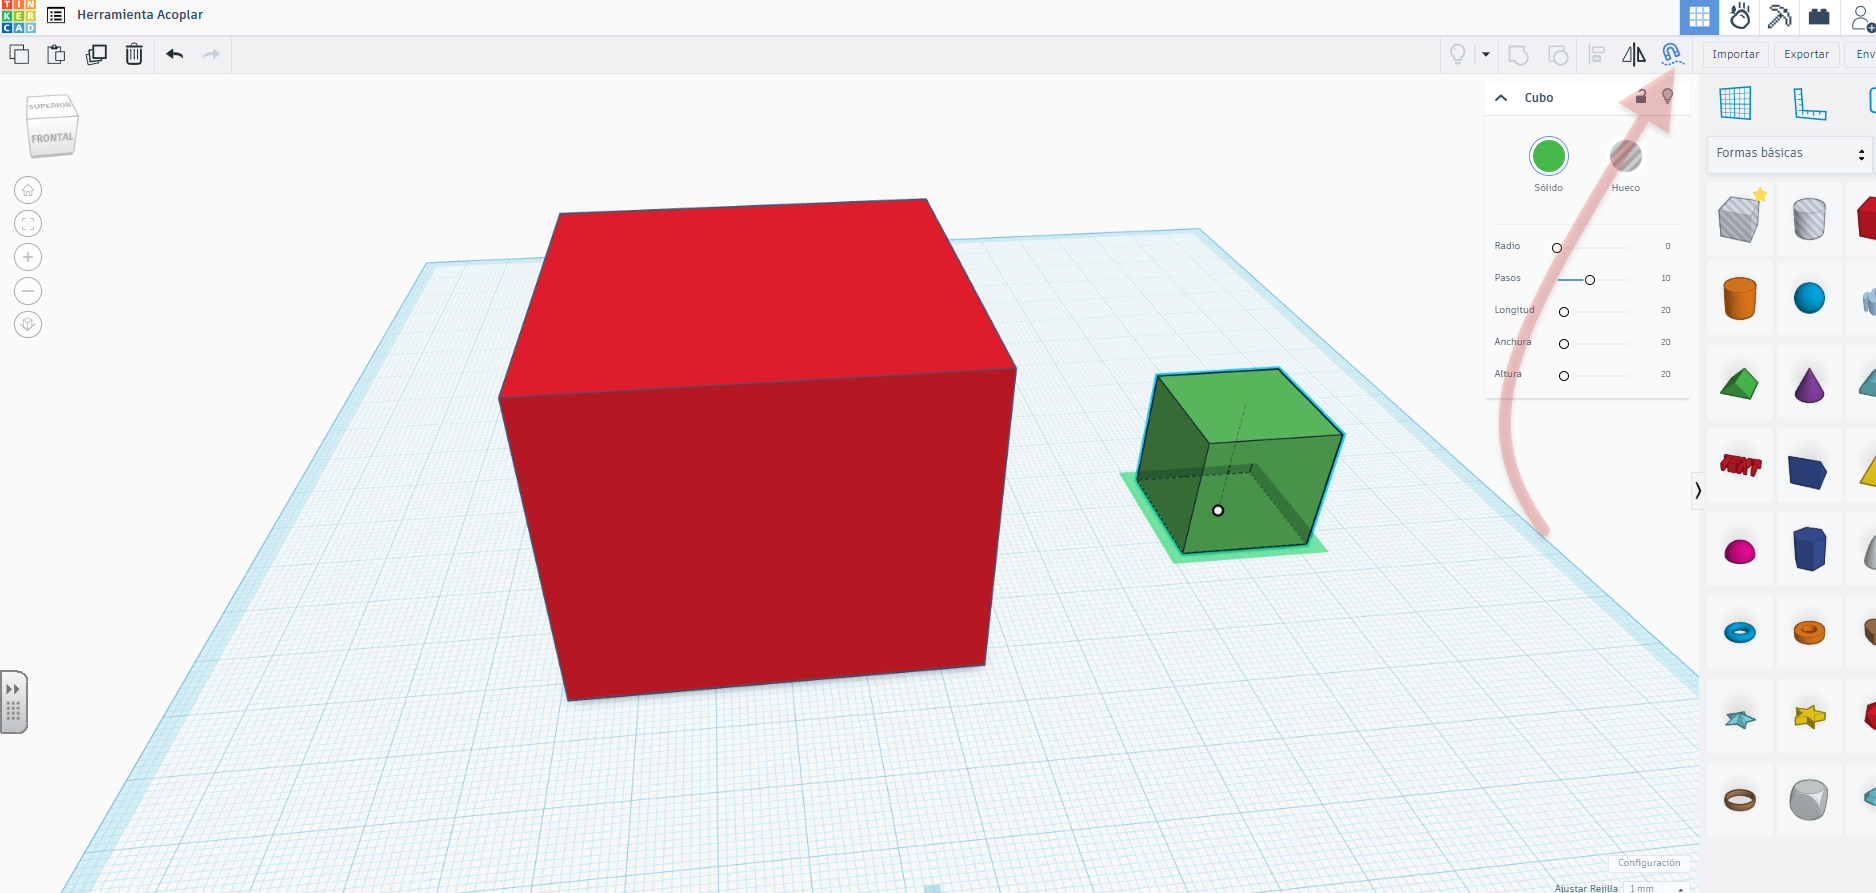This screenshot has height=893, width=1876.
Task: Click the Importar button
Action: pyautogui.click(x=1735, y=54)
